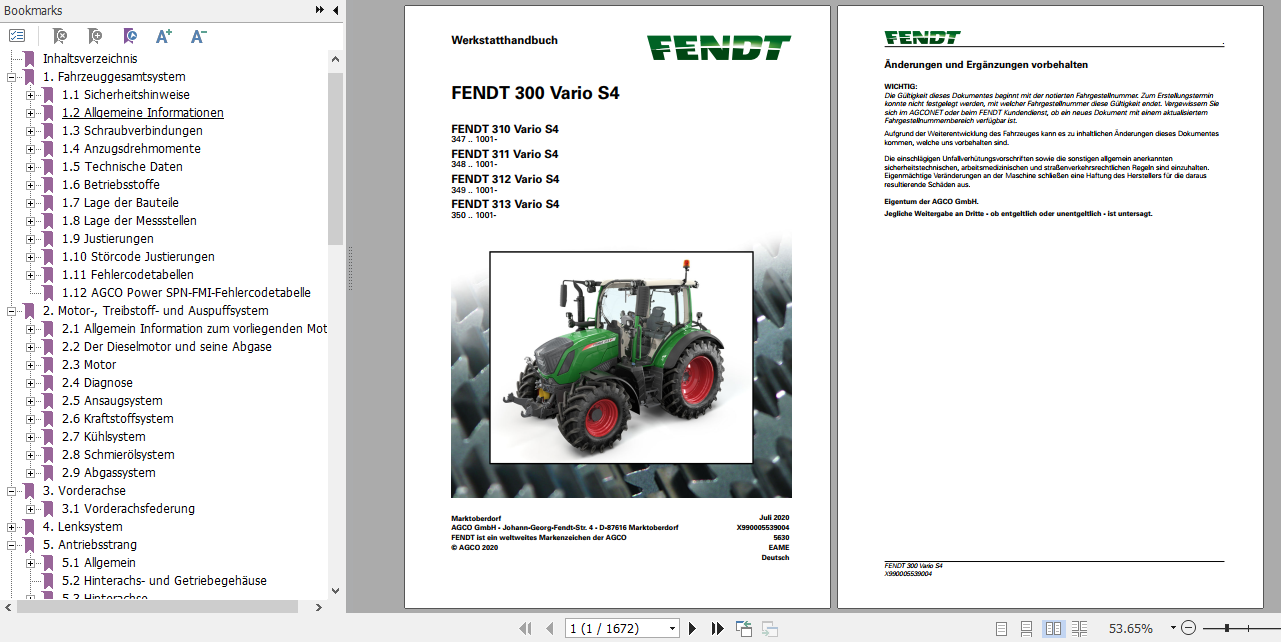Viewport: 1281px width, 642px height.
Task: Expand the 1.6 Betriebsstoffe bookmark
Action: tap(31, 185)
